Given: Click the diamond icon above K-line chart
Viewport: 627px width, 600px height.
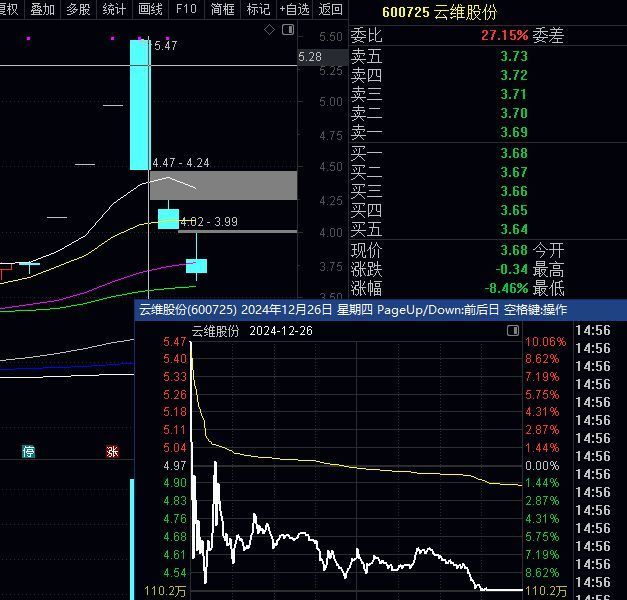Looking at the screenshot, I should coord(269,29).
